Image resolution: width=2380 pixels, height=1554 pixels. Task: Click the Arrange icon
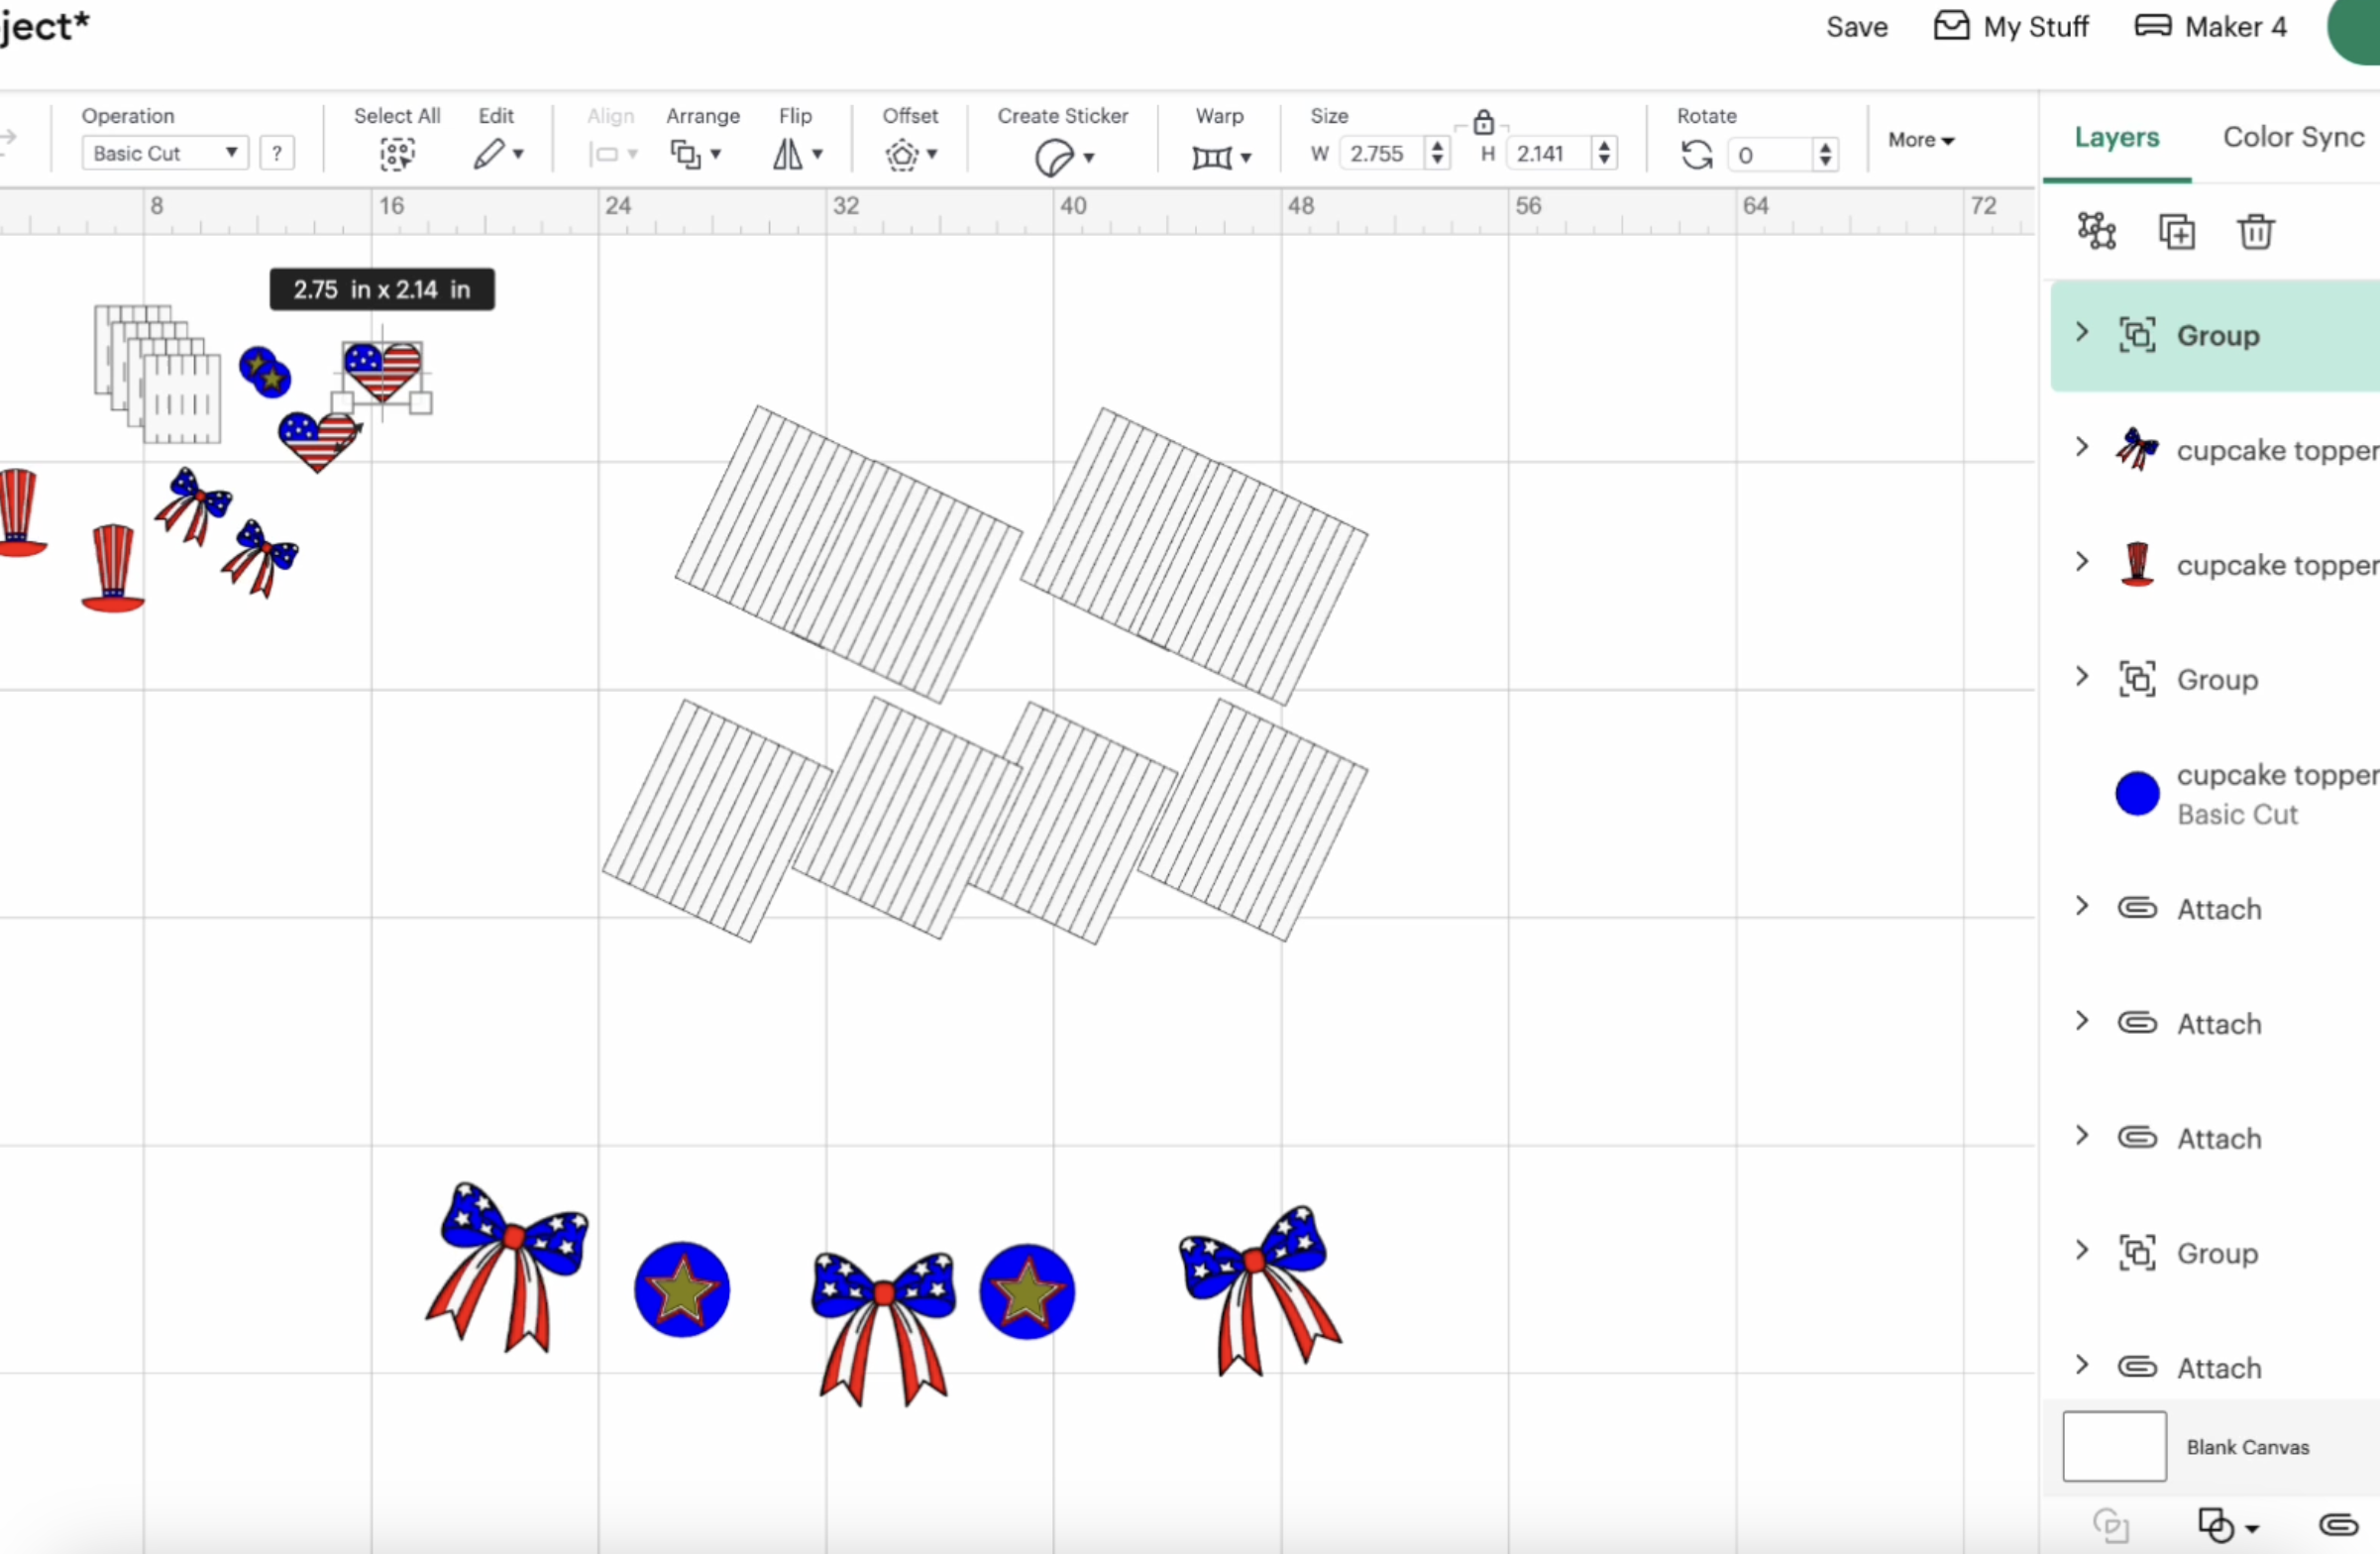tap(687, 154)
